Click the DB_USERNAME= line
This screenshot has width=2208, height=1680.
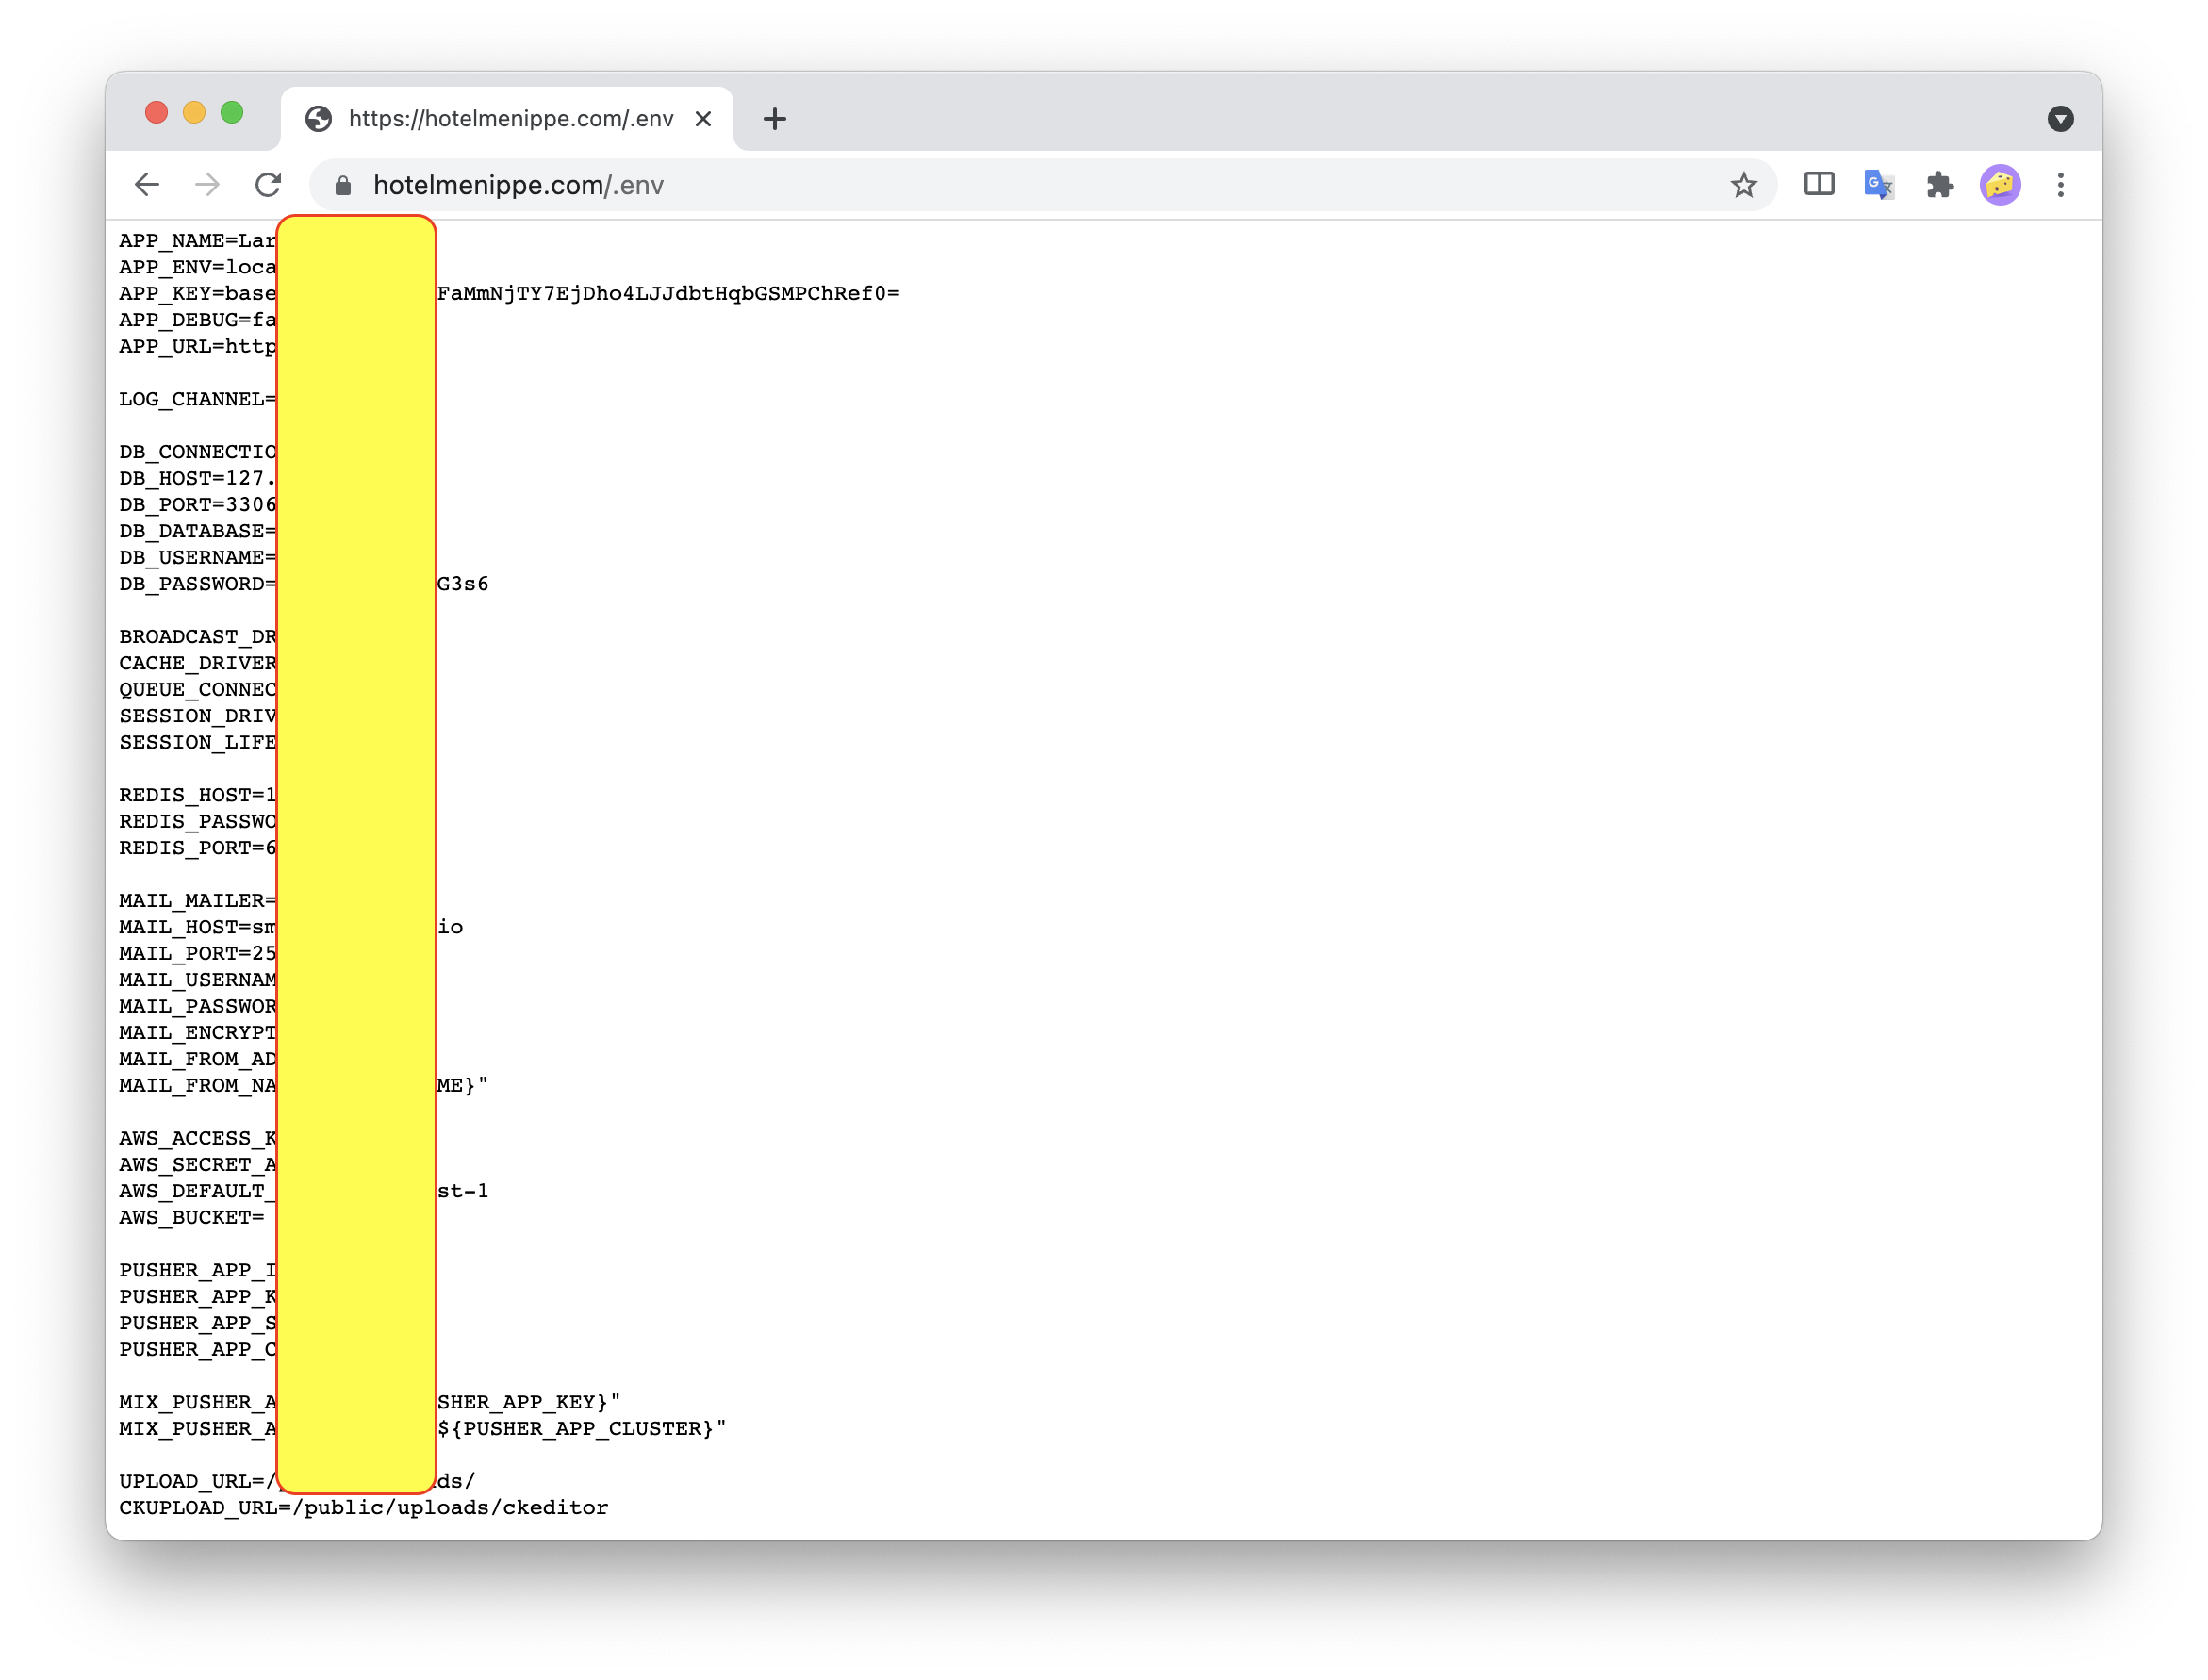click(197, 557)
